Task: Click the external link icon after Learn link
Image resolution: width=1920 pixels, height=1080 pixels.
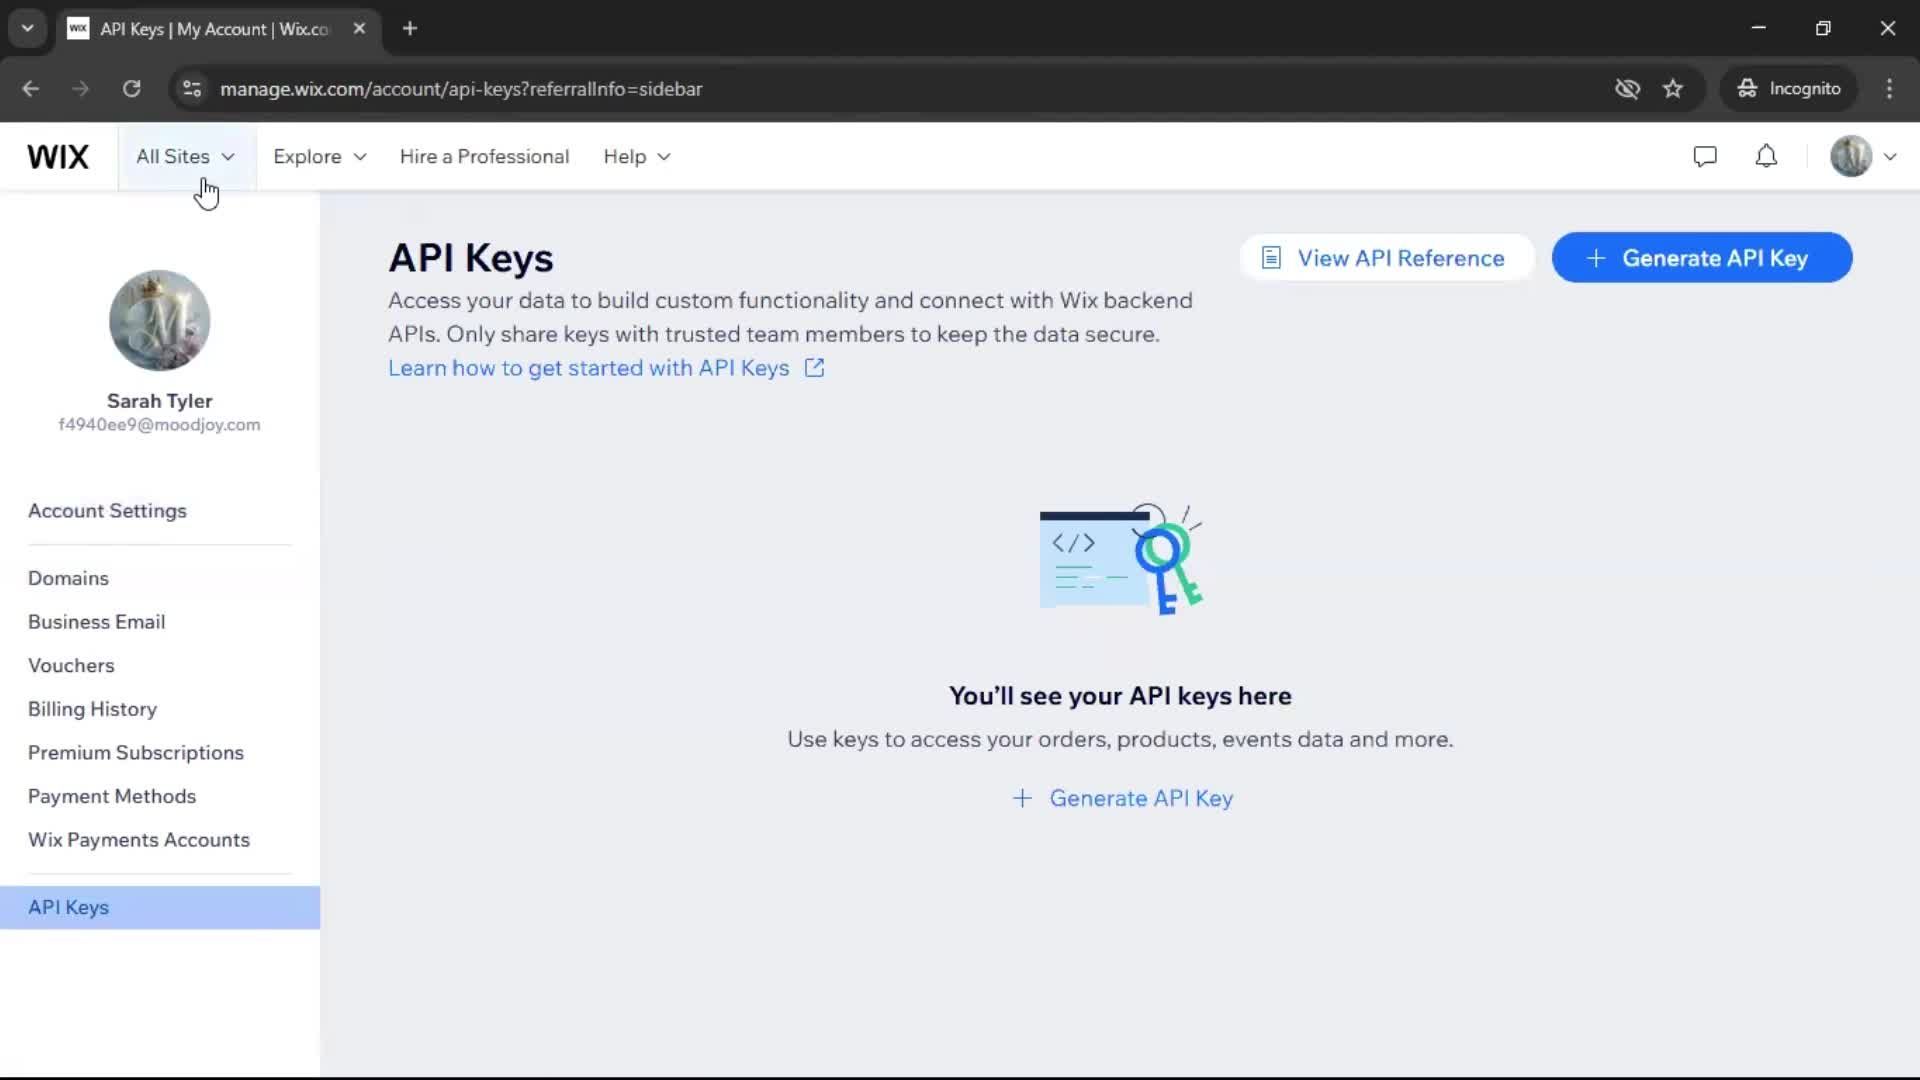Action: pos(815,368)
